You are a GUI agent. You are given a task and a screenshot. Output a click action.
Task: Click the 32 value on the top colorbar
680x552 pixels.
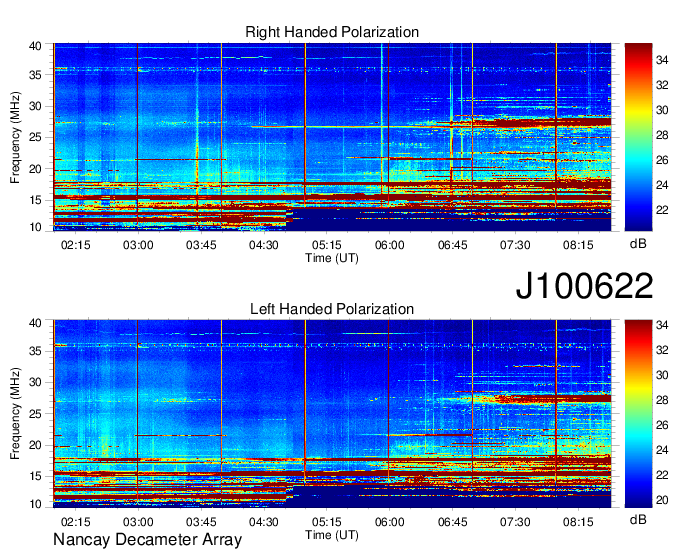[662, 85]
